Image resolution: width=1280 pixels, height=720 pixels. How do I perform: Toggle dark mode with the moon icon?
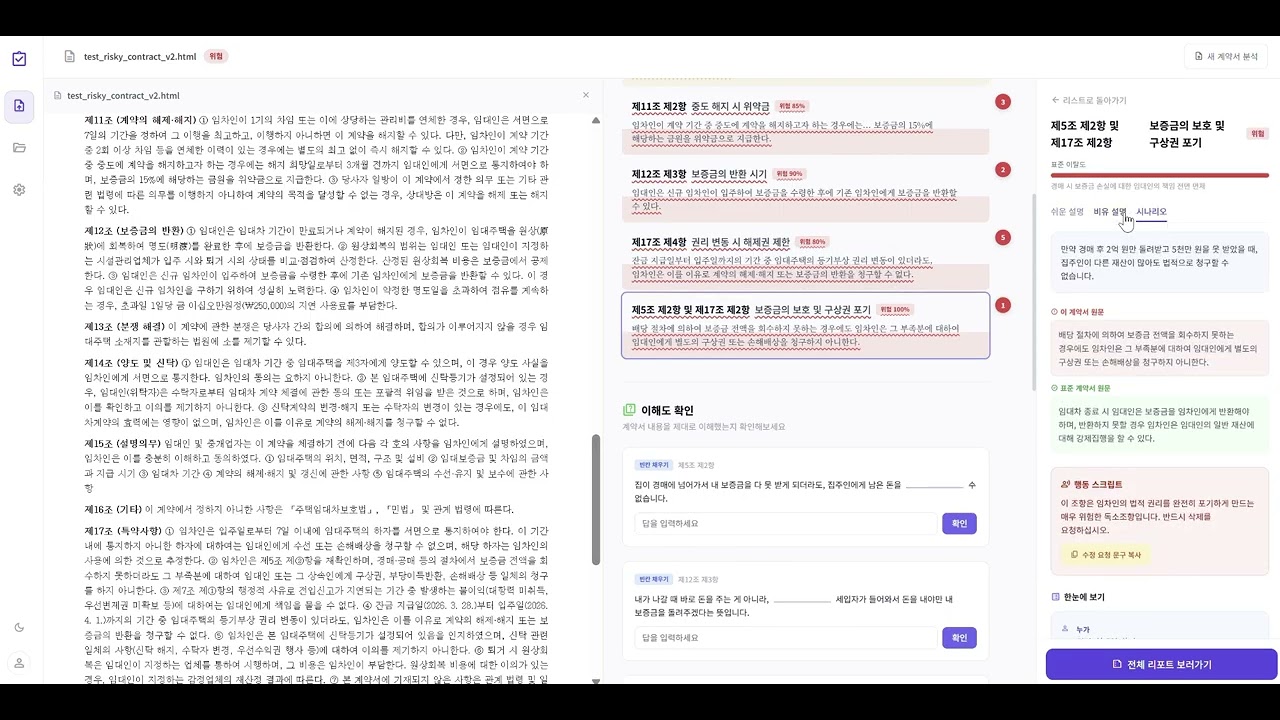19,628
